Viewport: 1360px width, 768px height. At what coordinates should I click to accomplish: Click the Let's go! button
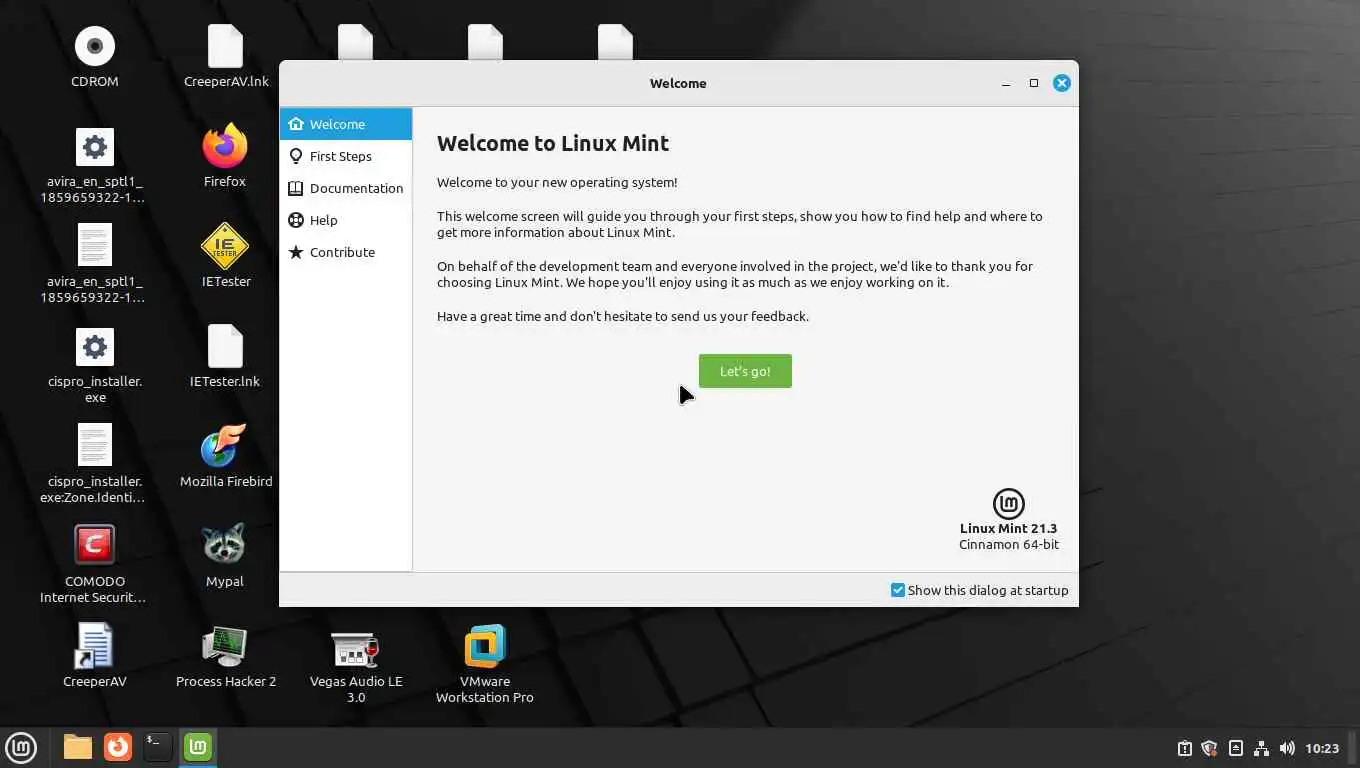pyautogui.click(x=745, y=371)
